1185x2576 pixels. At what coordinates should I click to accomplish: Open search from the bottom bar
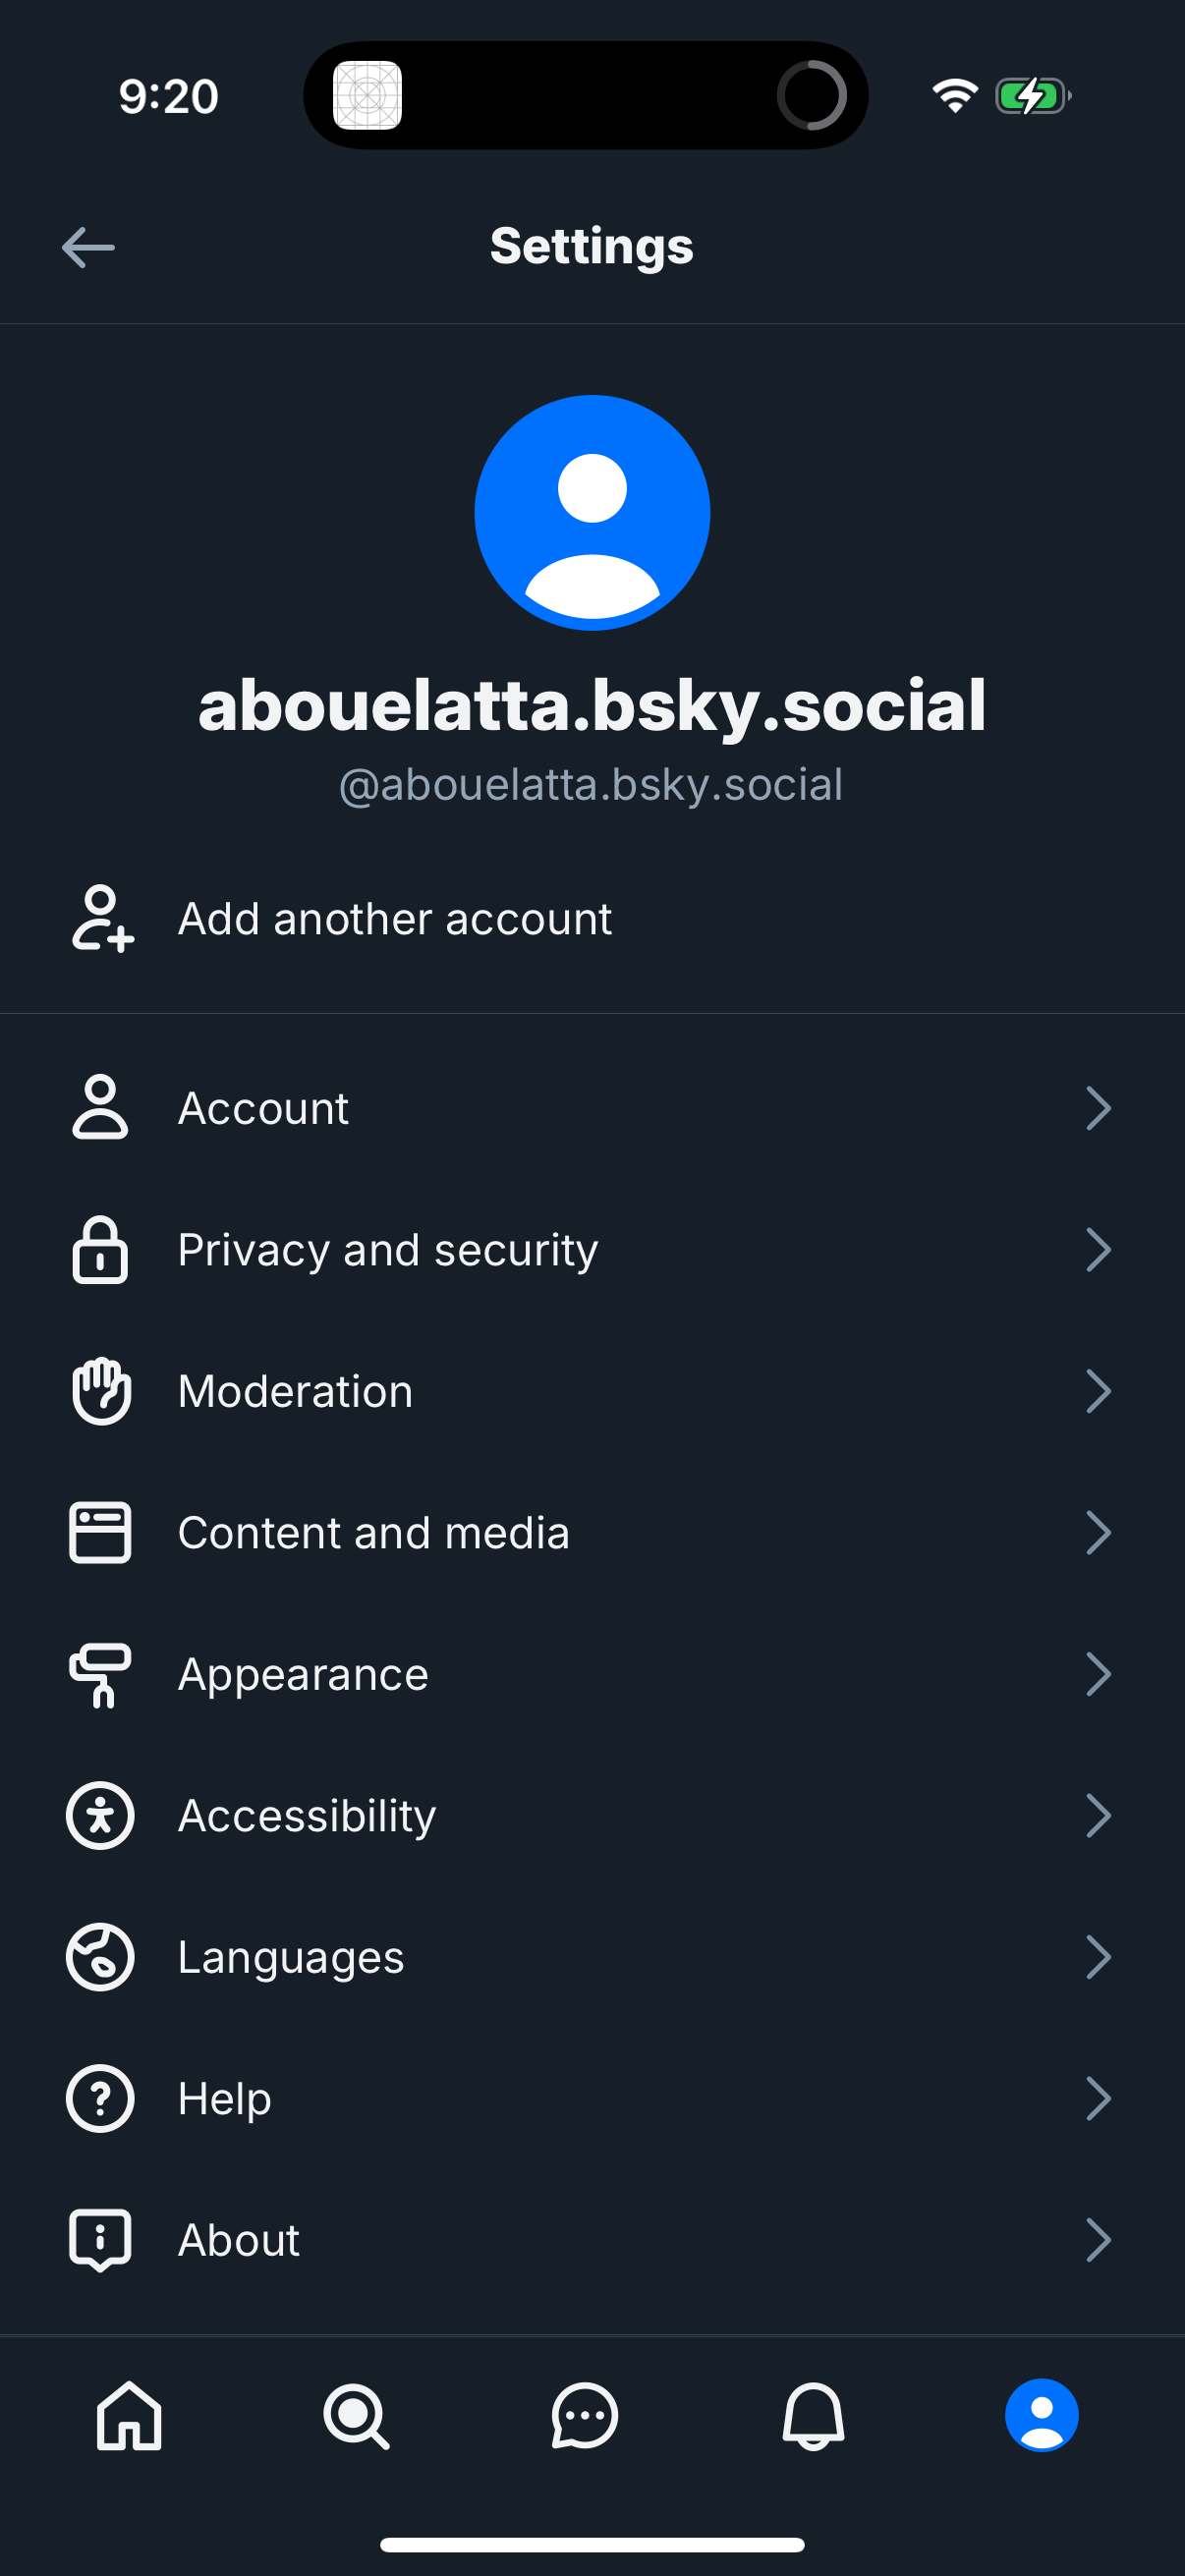[357, 2419]
